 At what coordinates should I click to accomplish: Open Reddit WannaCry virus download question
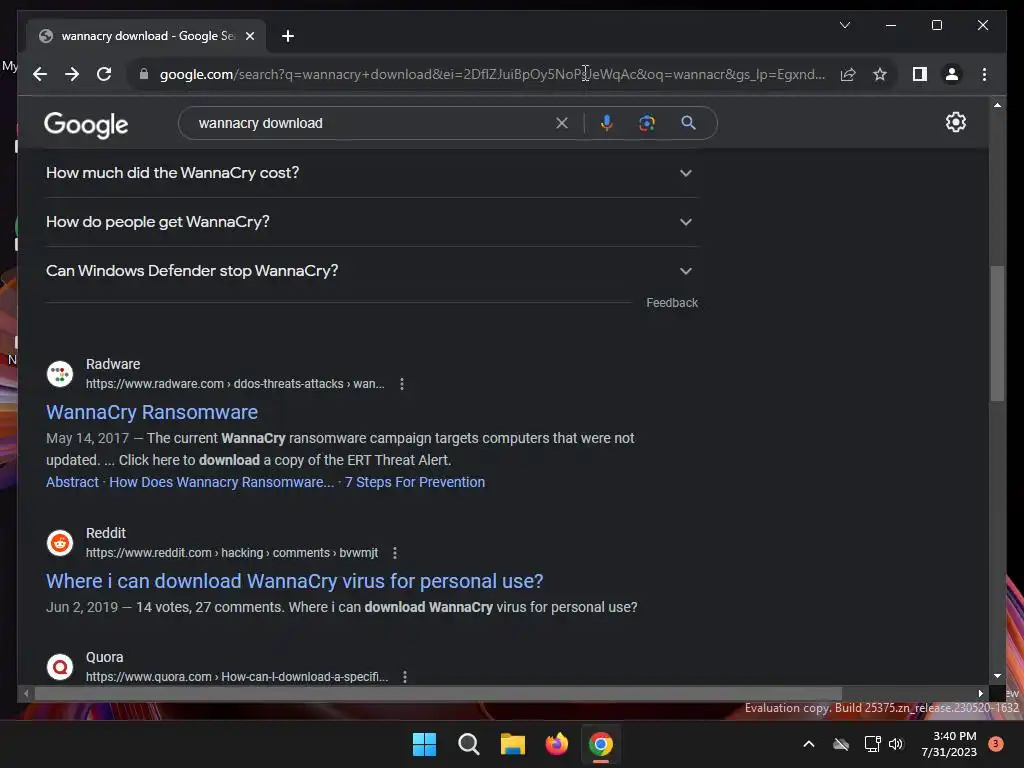coord(295,581)
